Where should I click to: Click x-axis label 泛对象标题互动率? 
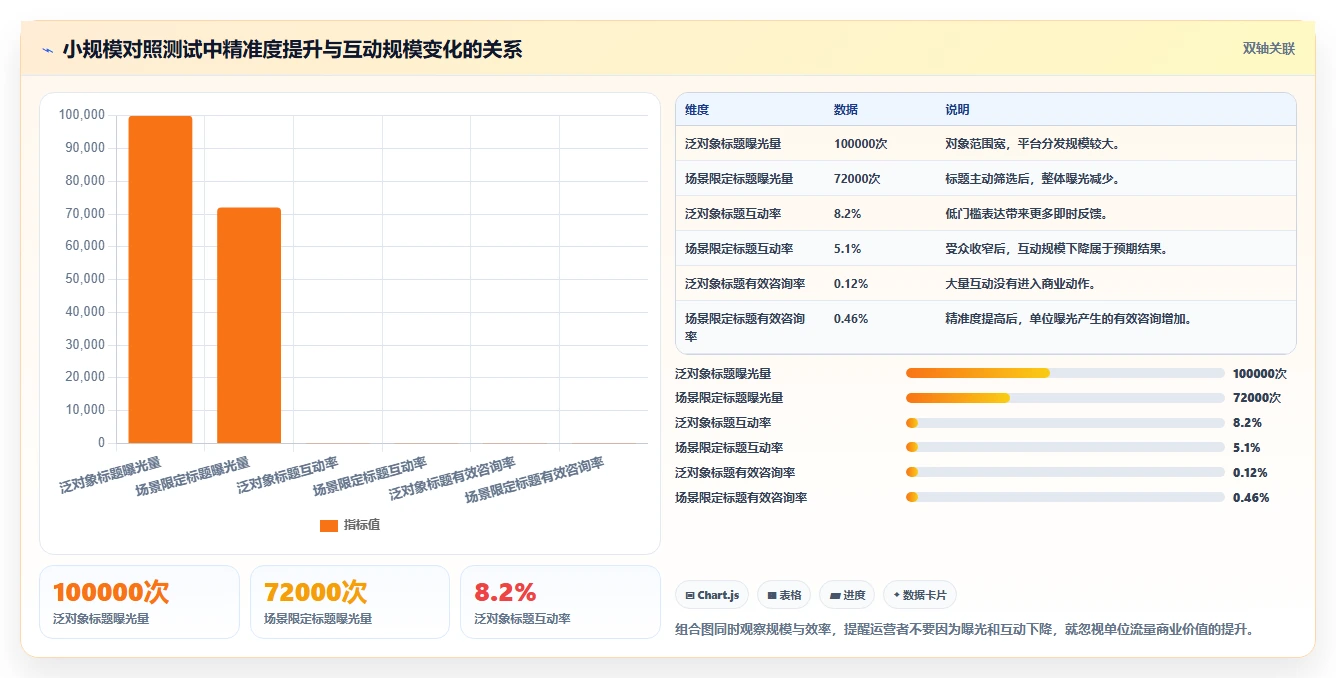(x=287, y=476)
